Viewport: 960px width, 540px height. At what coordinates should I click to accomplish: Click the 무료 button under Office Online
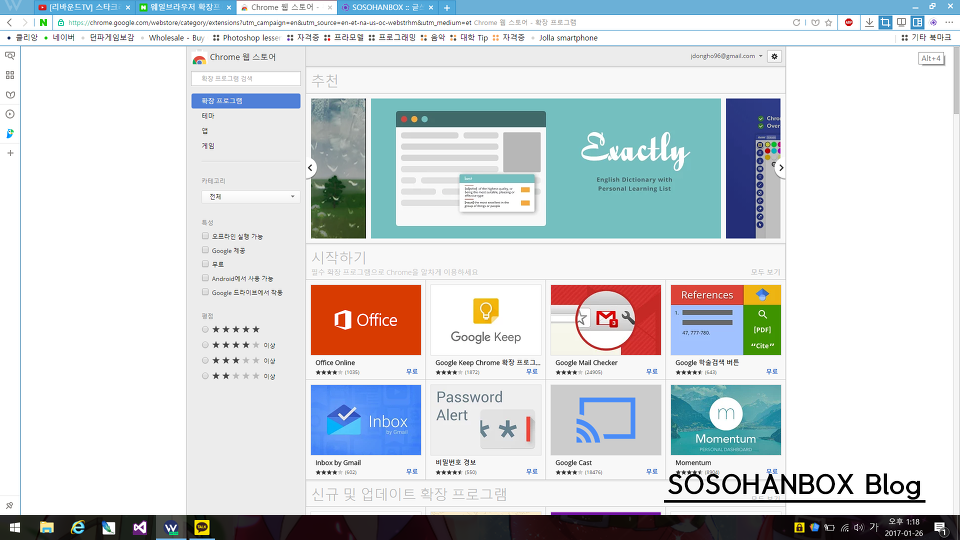pos(411,372)
